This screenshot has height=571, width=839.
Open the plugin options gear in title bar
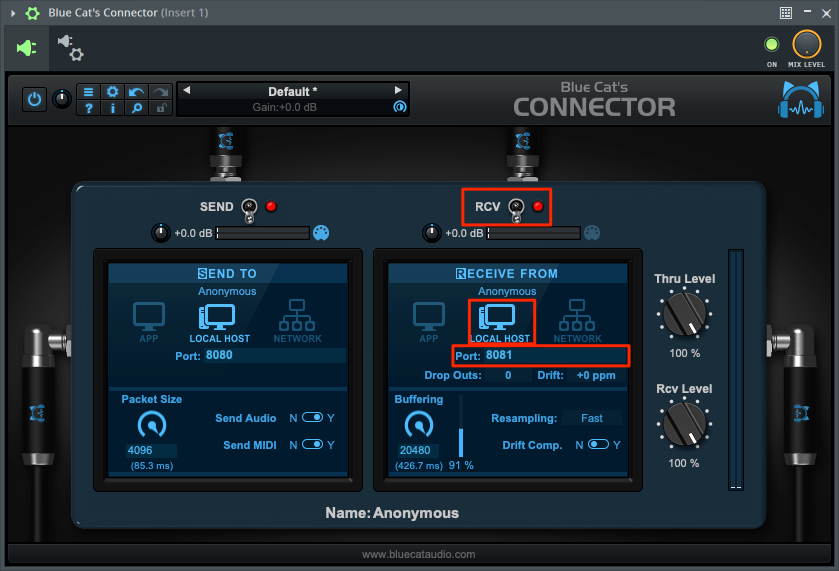coord(33,13)
